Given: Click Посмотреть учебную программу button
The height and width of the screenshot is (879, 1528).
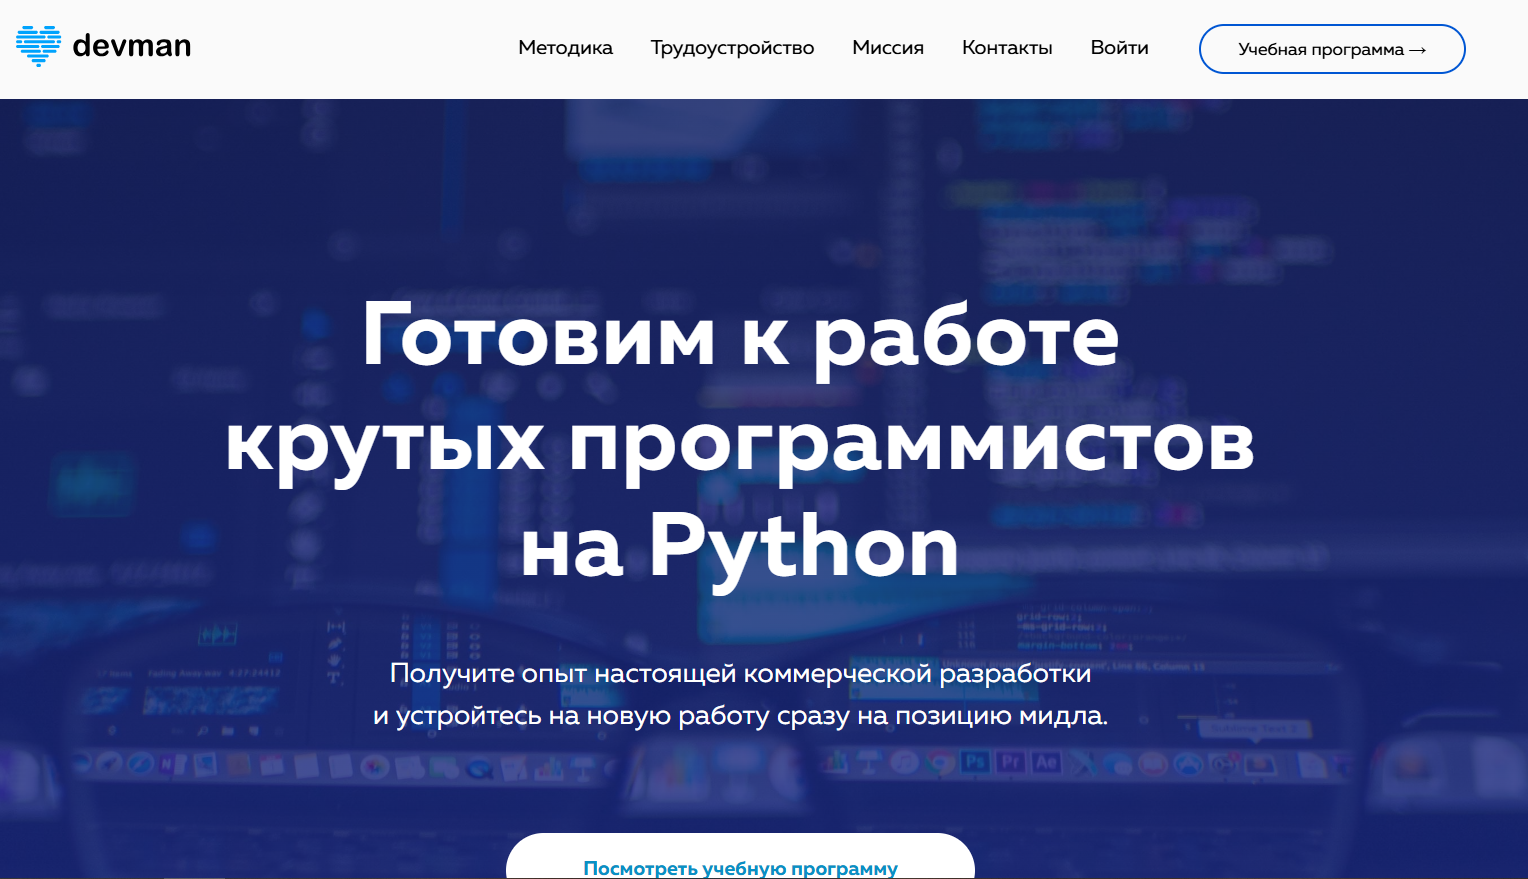Looking at the screenshot, I should tap(740, 857).
